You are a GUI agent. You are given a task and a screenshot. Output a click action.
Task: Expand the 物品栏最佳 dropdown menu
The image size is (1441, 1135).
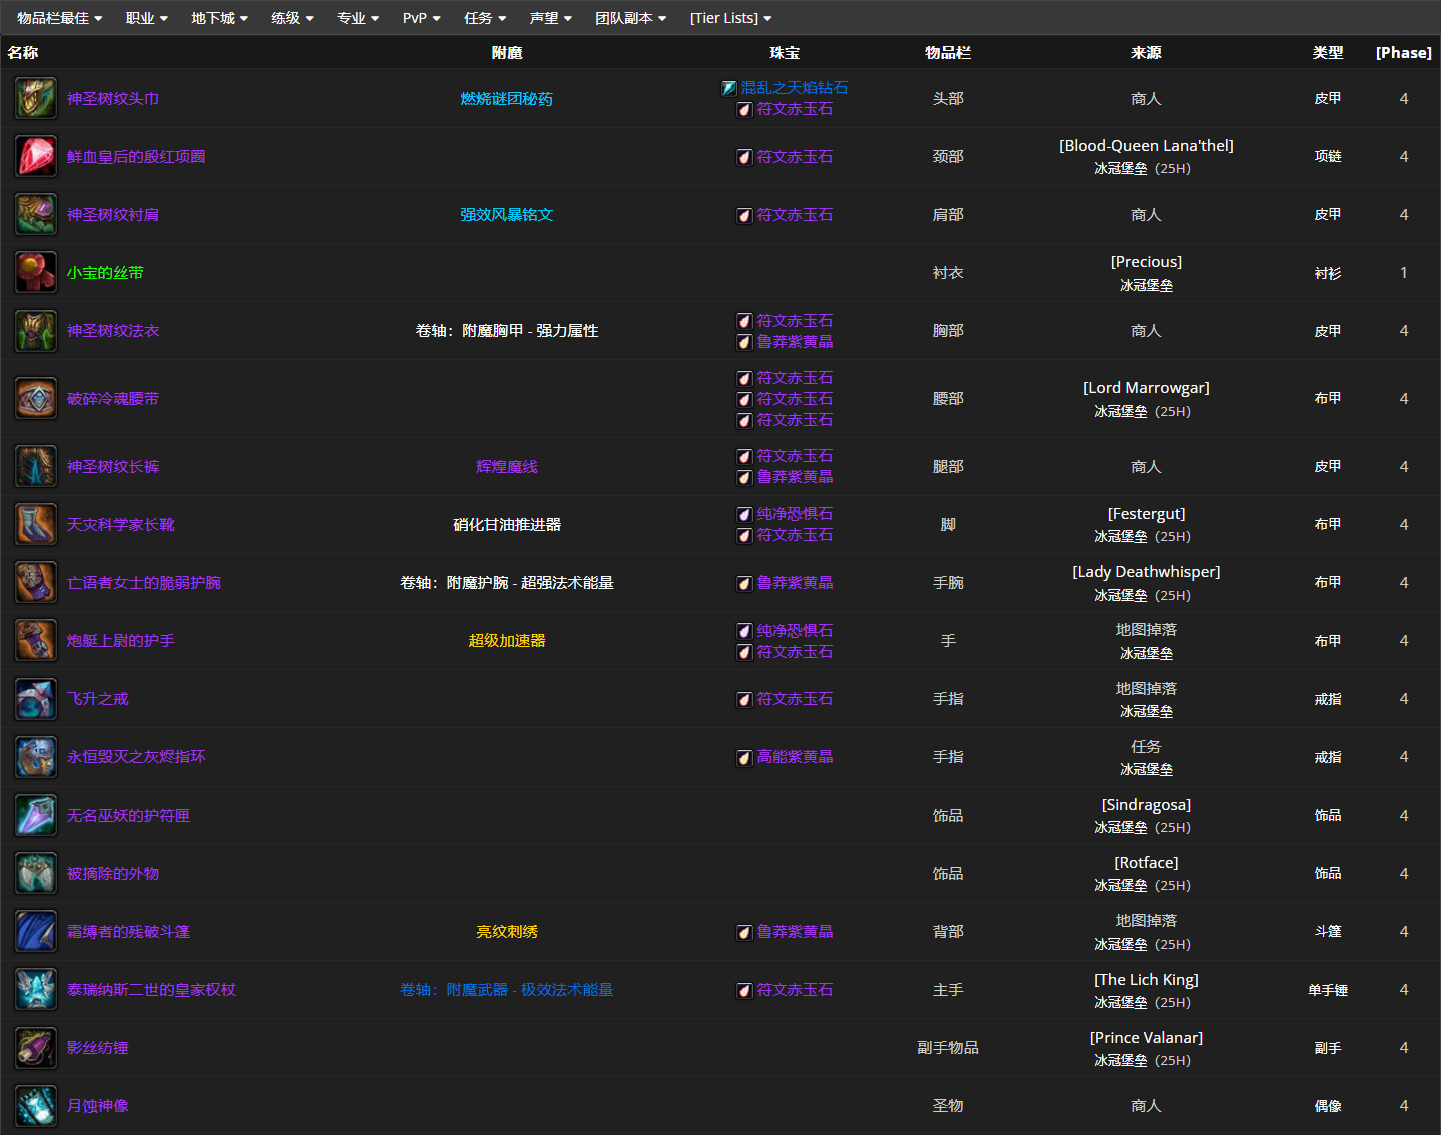pos(59,18)
